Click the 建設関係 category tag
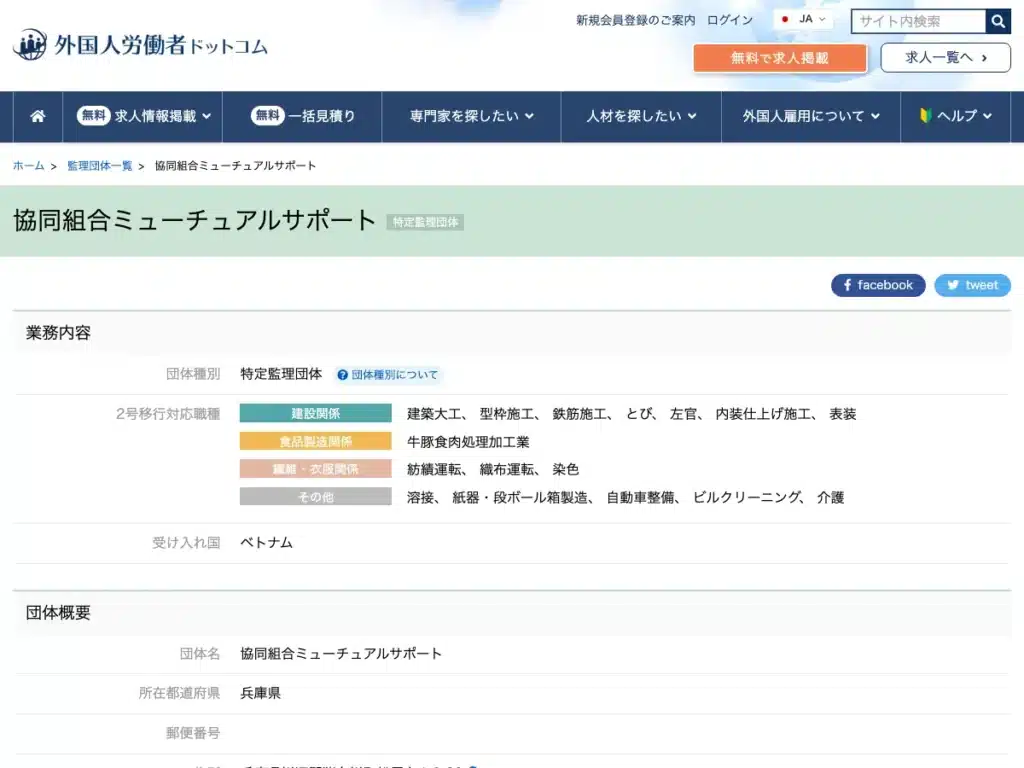Image resolution: width=1024 pixels, height=768 pixels. click(x=315, y=413)
